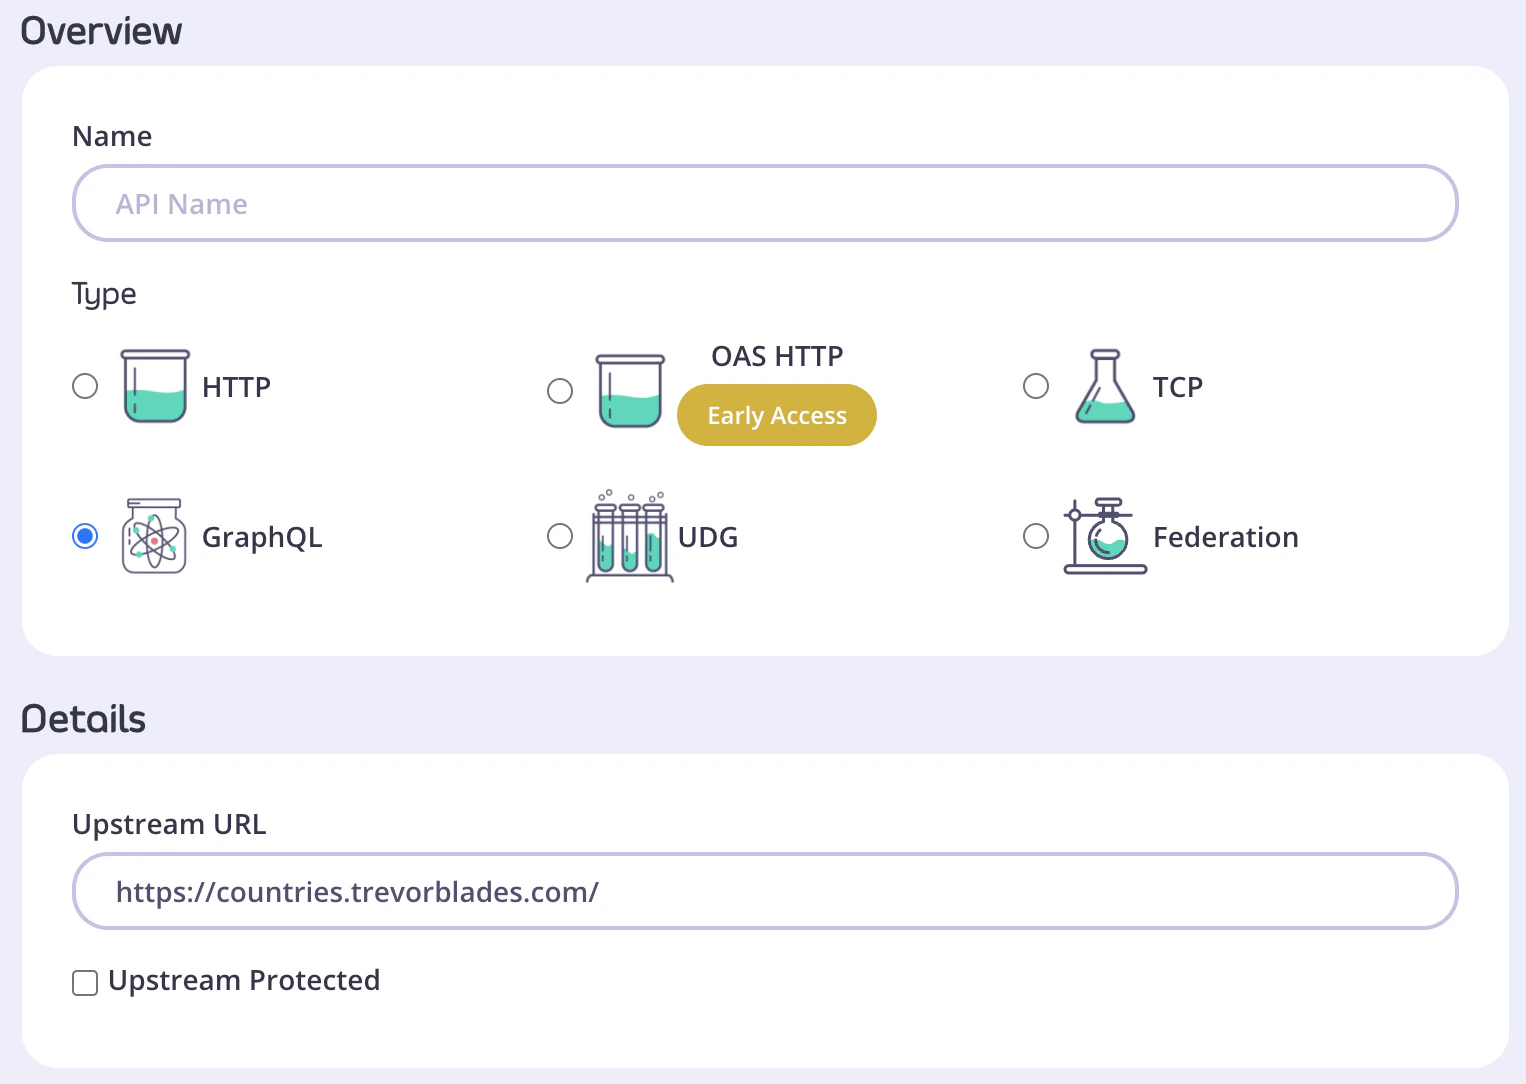Click the UDG test tubes icon
1526x1084 pixels.
pyautogui.click(x=629, y=537)
